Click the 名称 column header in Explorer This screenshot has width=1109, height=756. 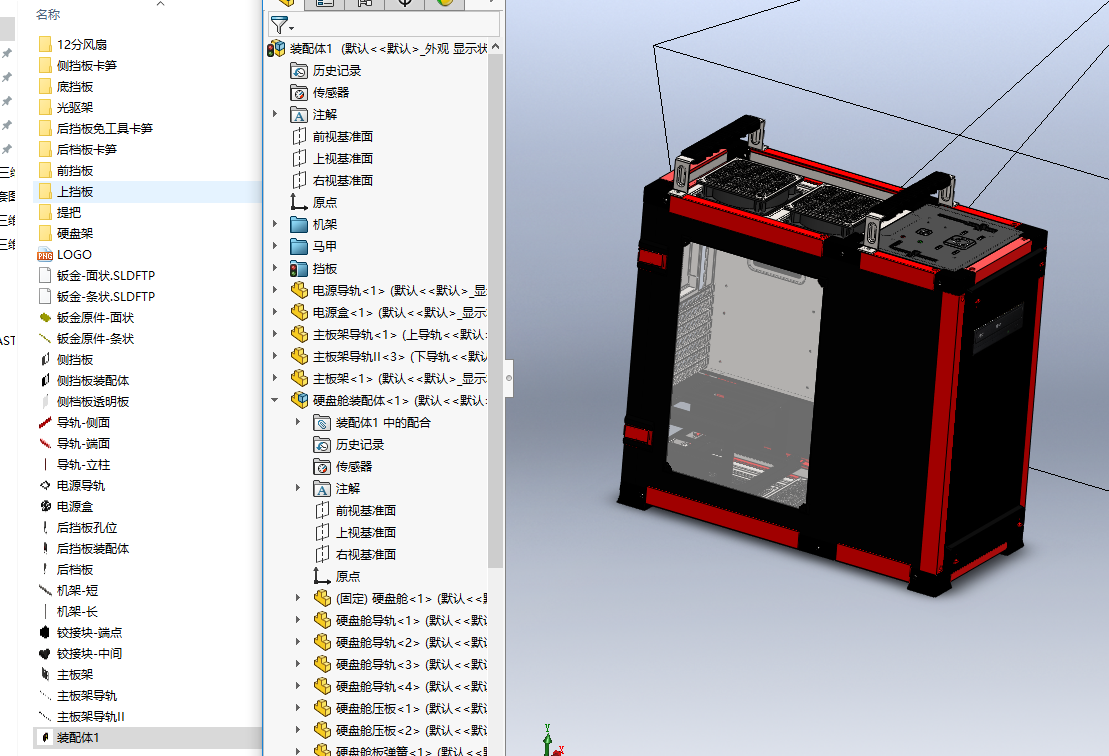(48, 14)
